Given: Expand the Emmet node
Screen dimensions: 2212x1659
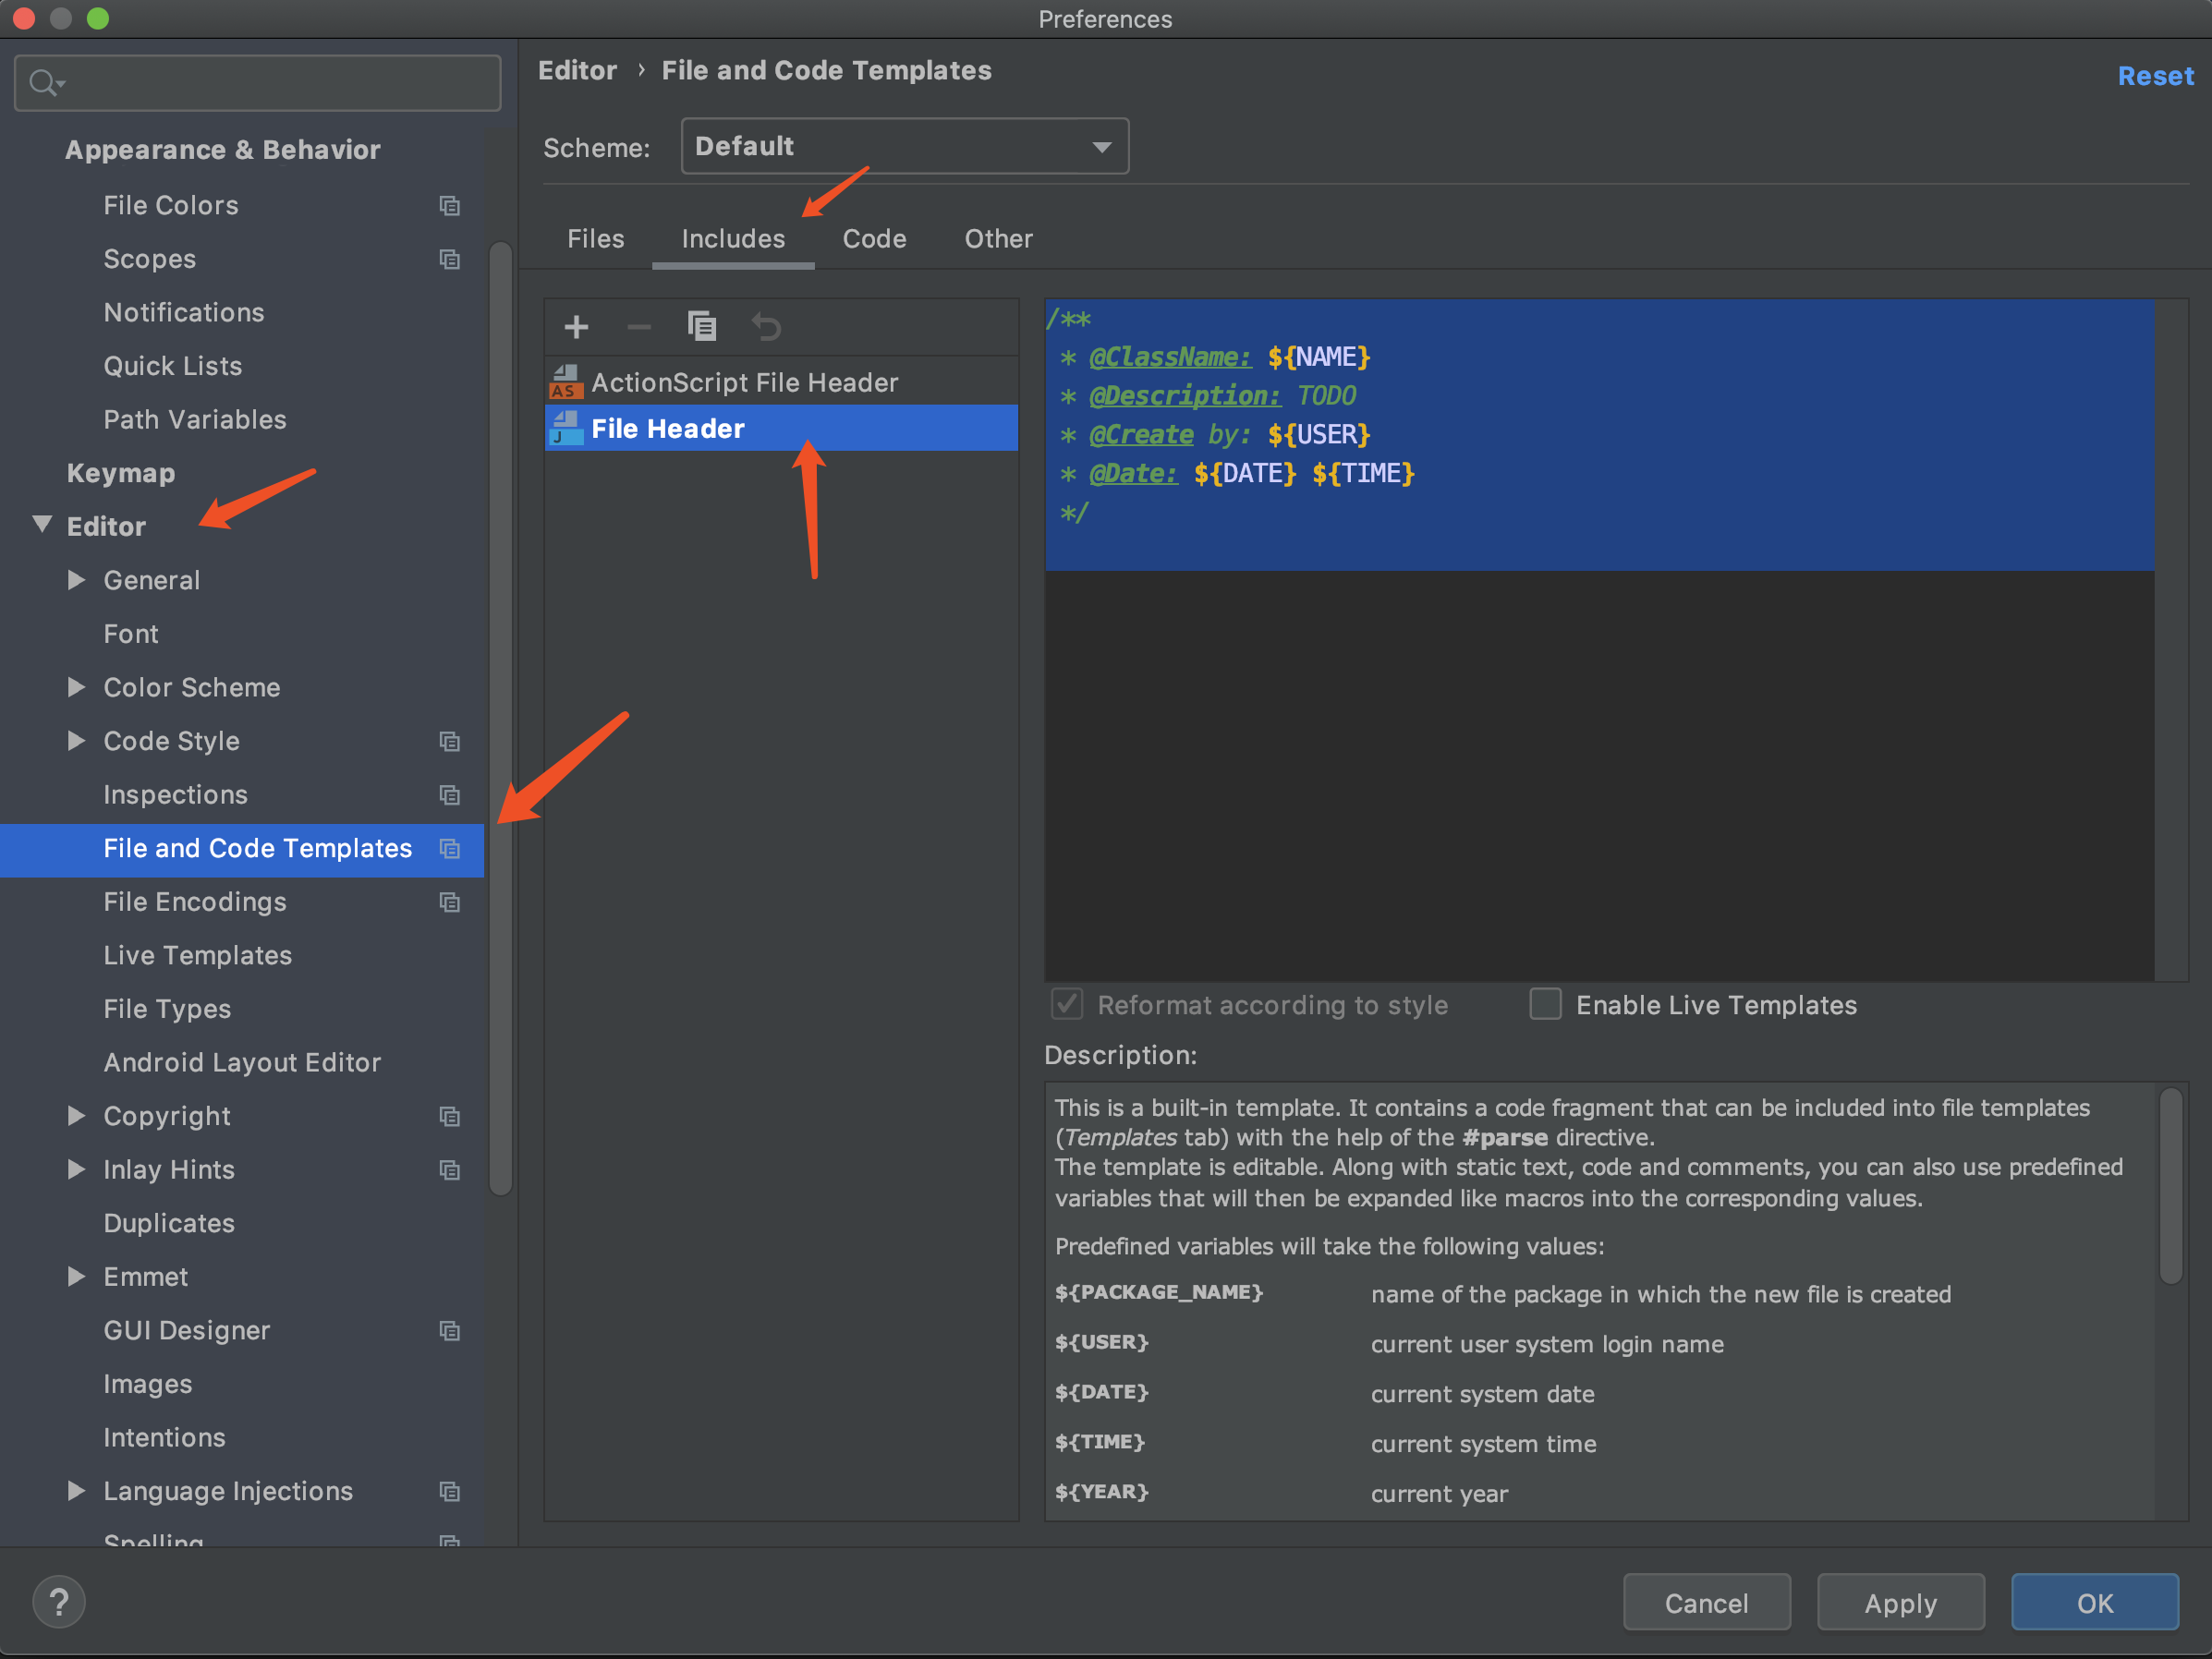Looking at the screenshot, I should coord(76,1276).
